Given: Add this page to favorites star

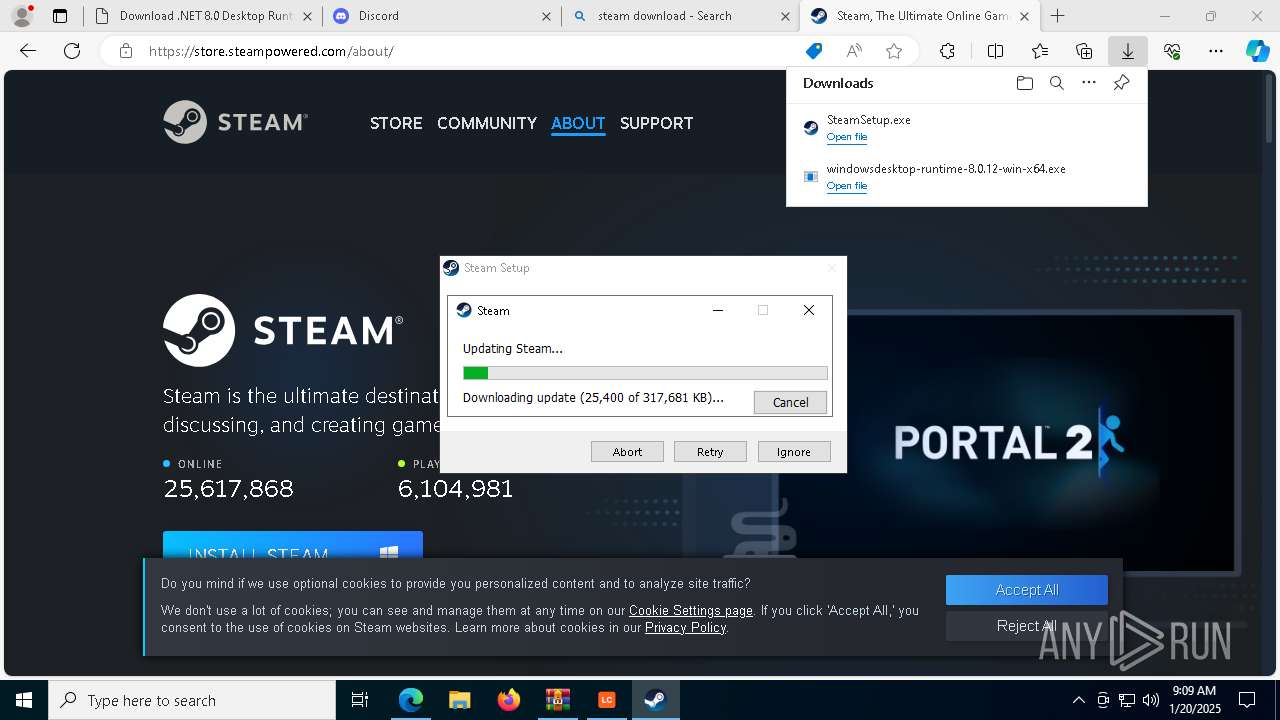Looking at the screenshot, I should (x=894, y=51).
